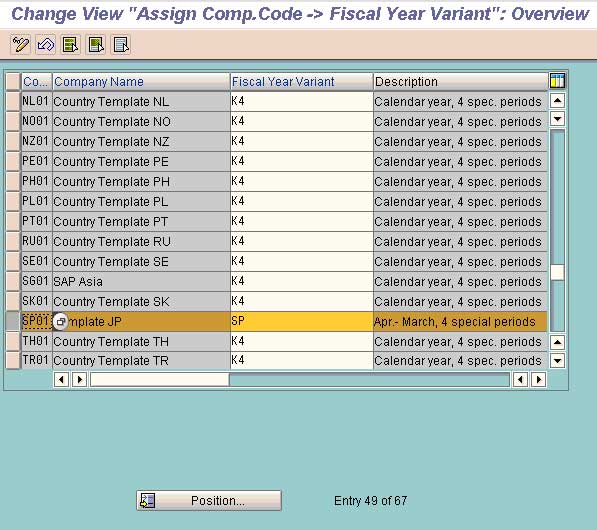The image size is (597, 530).
Task: Click the search help icon in SP01 row
Action: [60, 322]
